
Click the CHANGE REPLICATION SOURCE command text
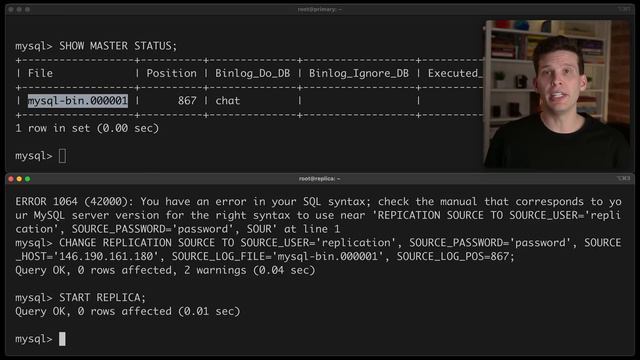(x=318, y=249)
